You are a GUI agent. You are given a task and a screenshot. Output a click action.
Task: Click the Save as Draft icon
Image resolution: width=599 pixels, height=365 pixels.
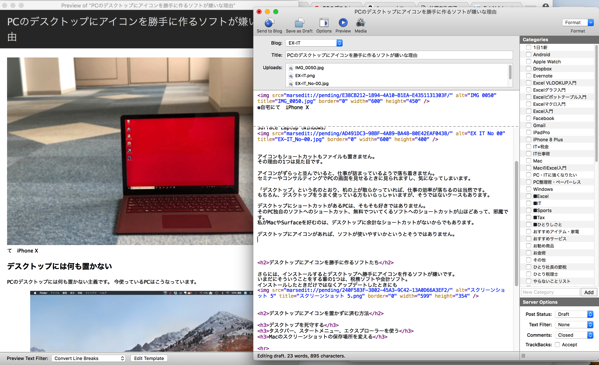tap(299, 23)
